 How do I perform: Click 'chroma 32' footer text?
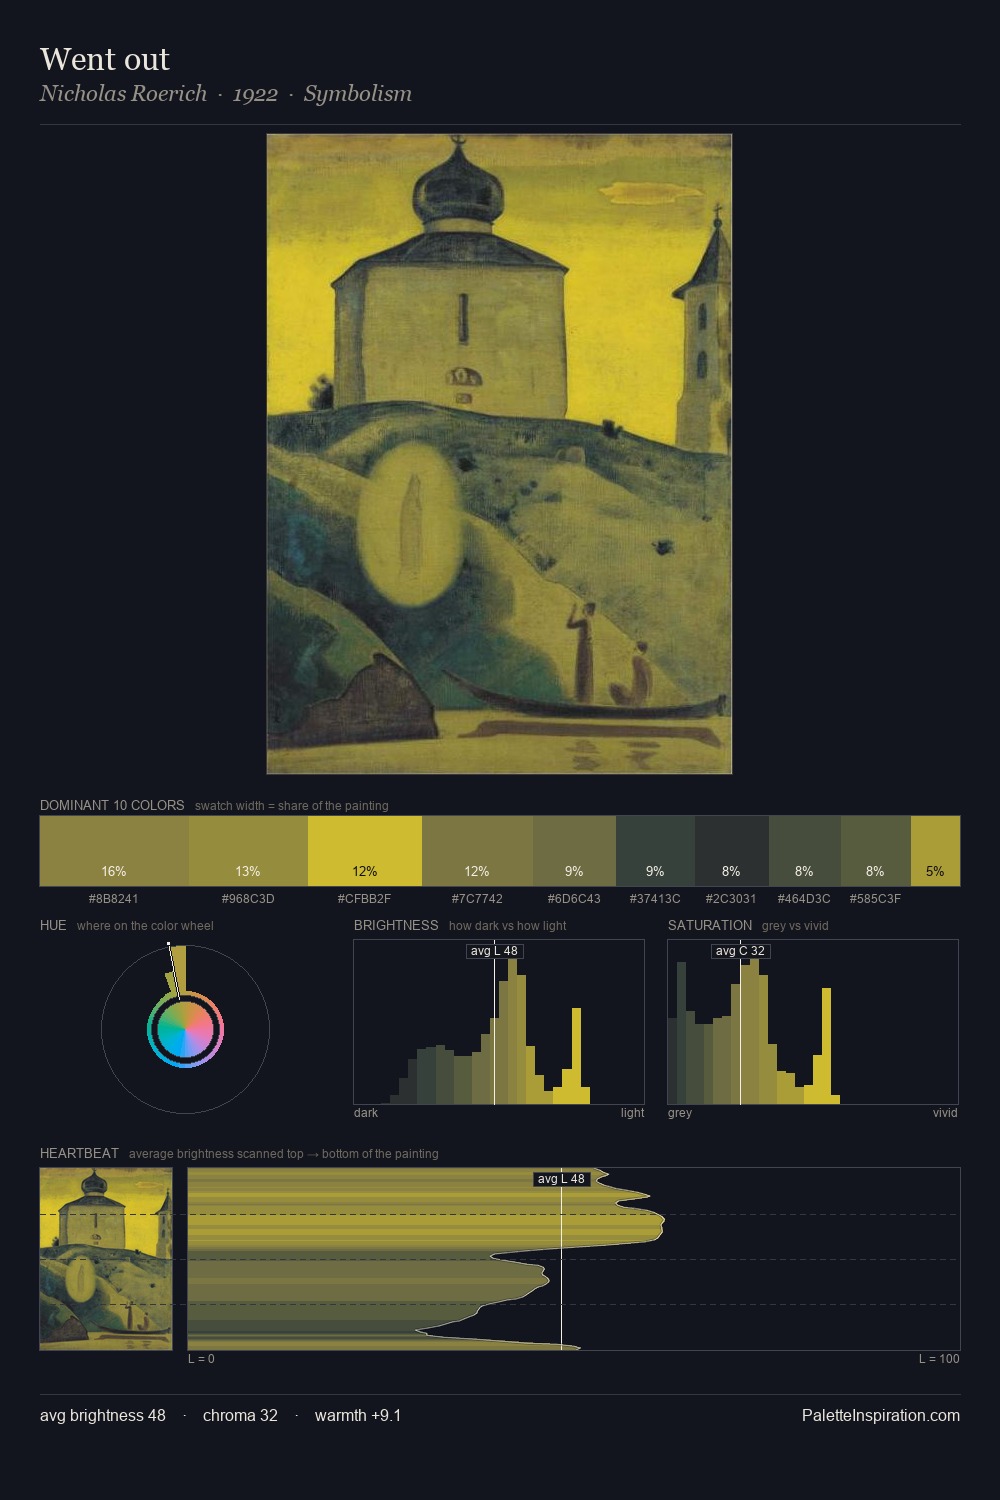point(240,1415)
